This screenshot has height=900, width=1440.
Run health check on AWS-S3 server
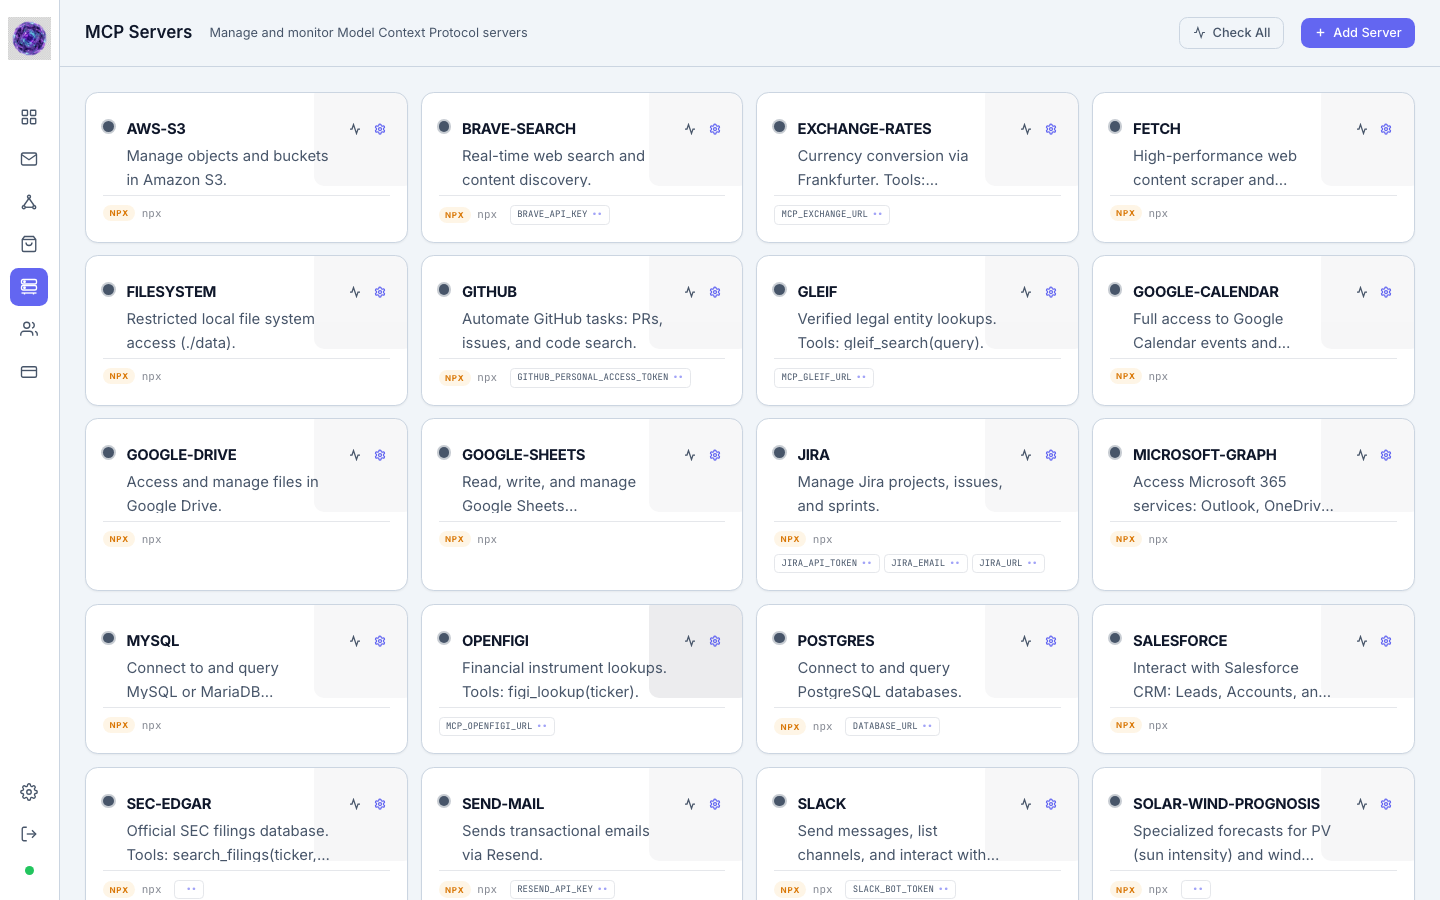pyautogui.click(x=355, y=129)
